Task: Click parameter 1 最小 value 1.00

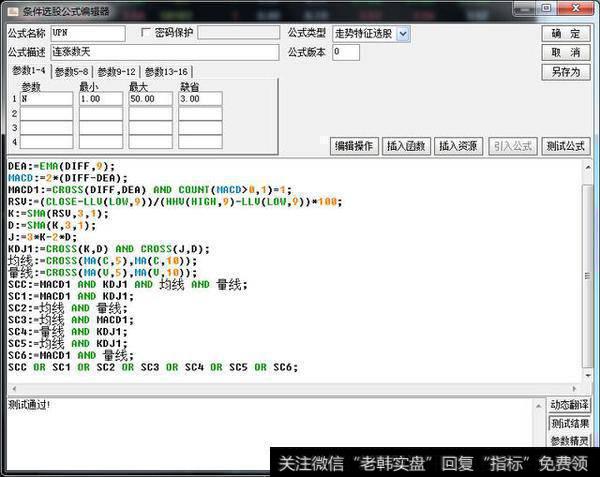Action: point(101,99)
